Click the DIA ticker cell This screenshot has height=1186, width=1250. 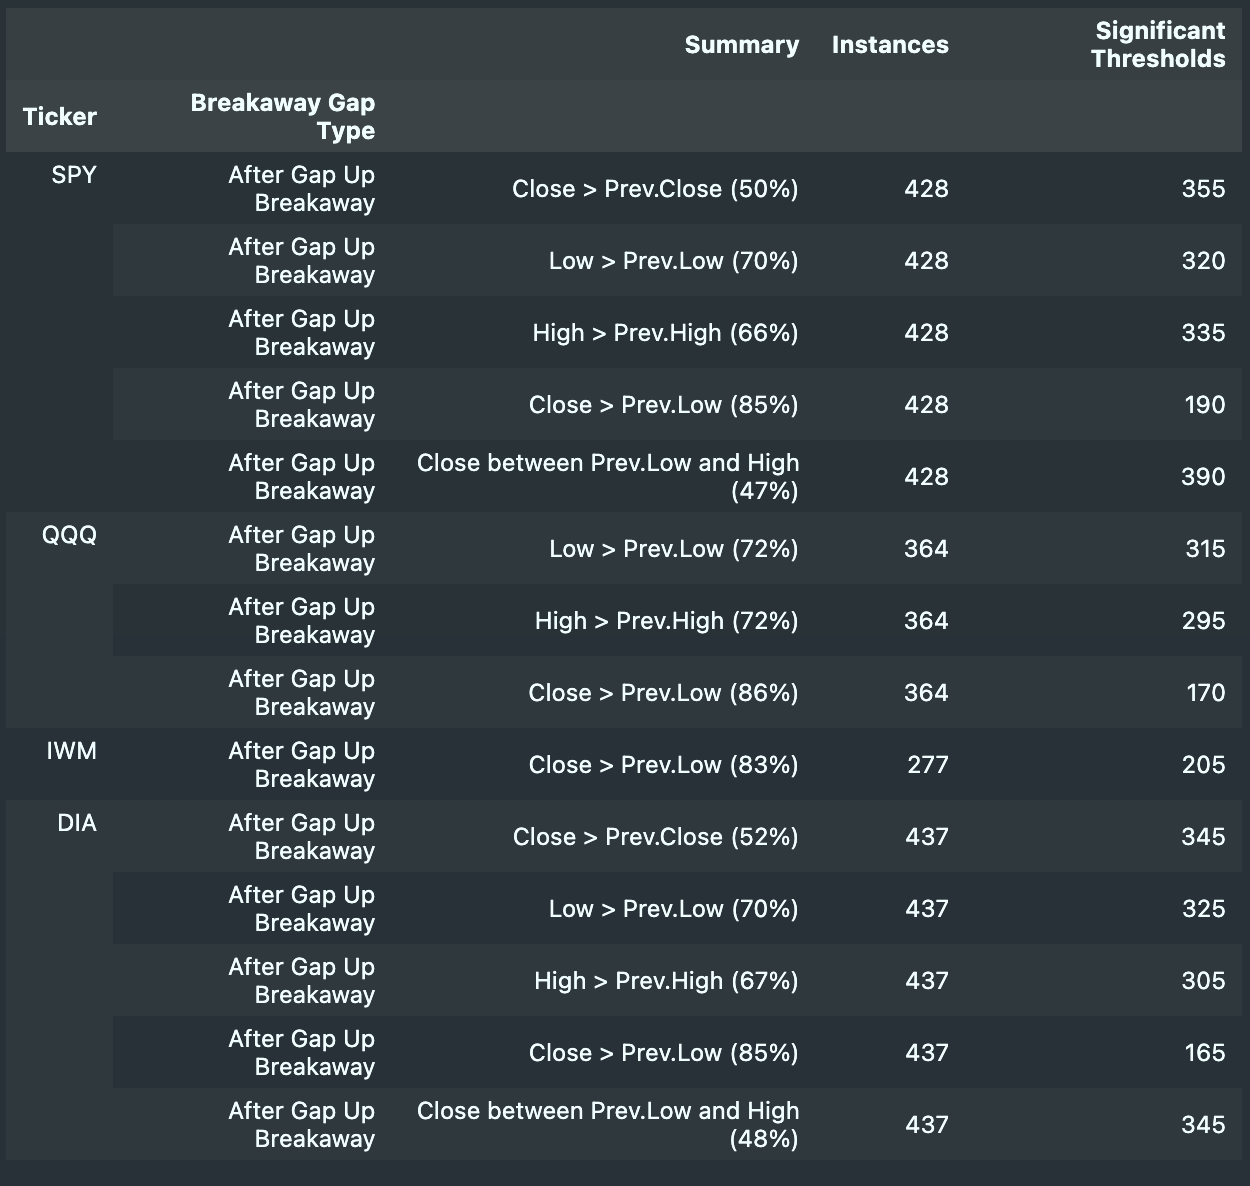coord(77,823)
